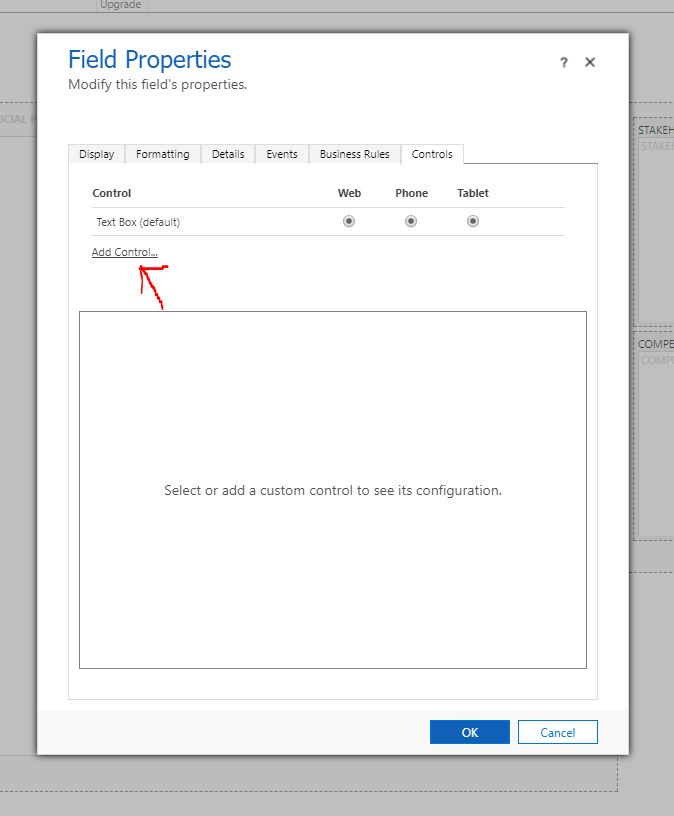The image size is (674, 816).
Task: Switch to the Display tab
Action: click(x=96, y=154)
